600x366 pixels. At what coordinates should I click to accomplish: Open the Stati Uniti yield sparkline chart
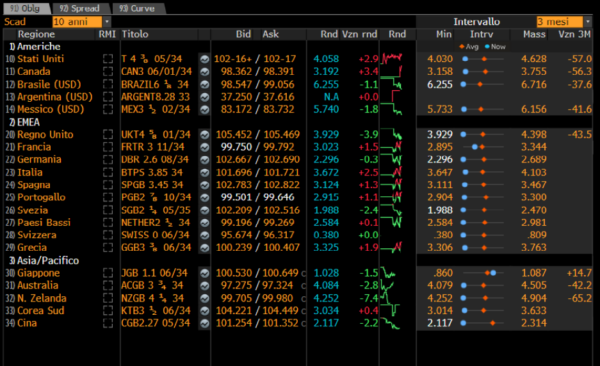[392, 59]
